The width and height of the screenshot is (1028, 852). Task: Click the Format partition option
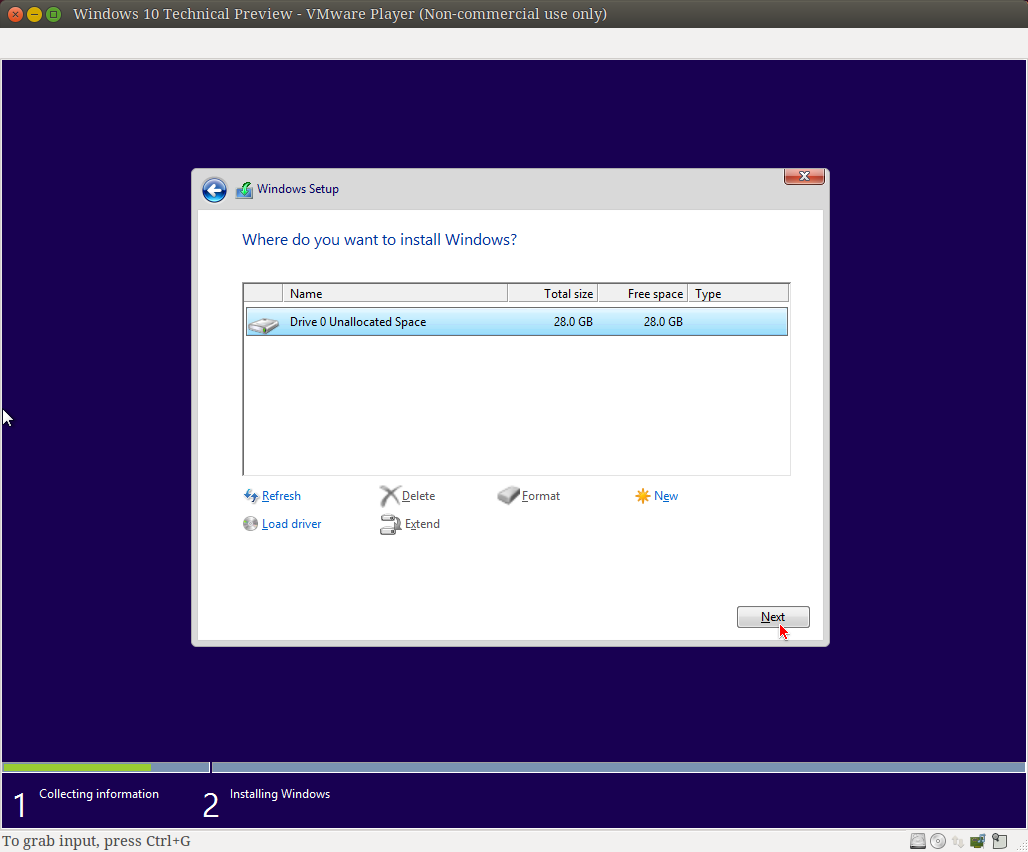click(x=528, y=495)
